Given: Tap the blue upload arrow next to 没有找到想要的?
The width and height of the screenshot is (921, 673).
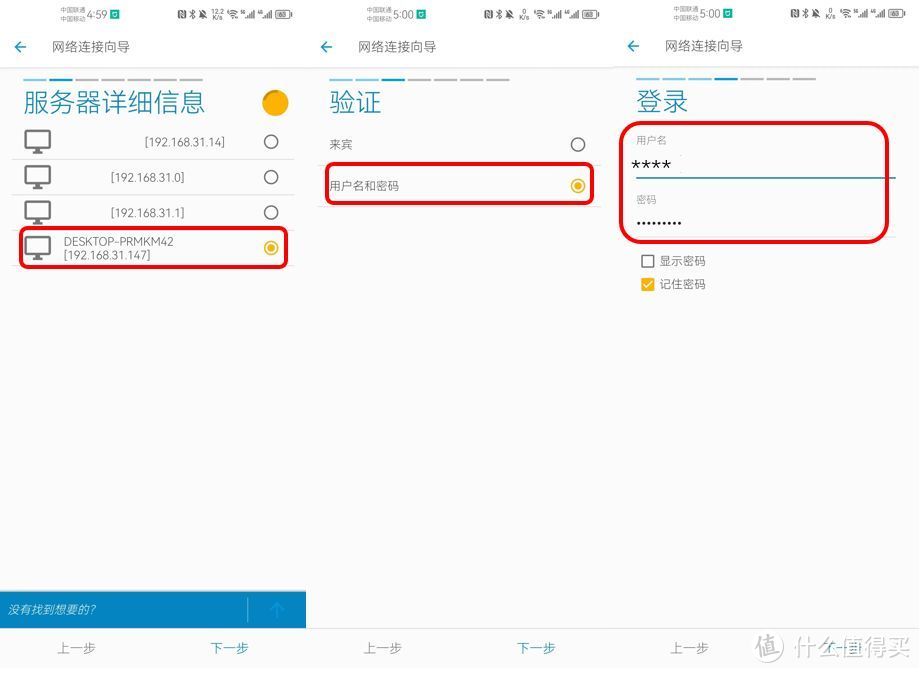Looking at the screenshot, I should [x=277, y=609].
